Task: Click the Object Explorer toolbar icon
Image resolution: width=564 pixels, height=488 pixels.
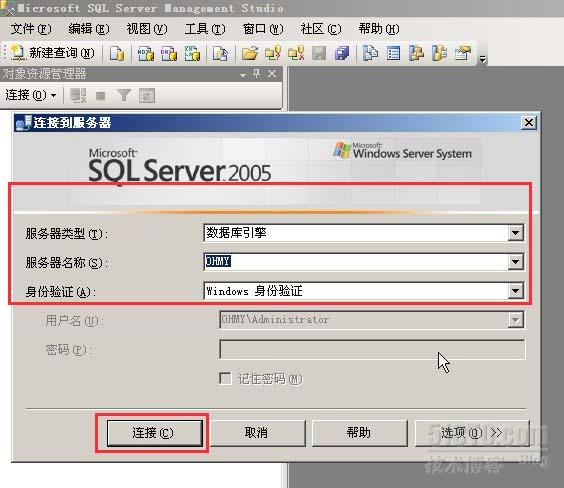Action: [x=416, y=53]
